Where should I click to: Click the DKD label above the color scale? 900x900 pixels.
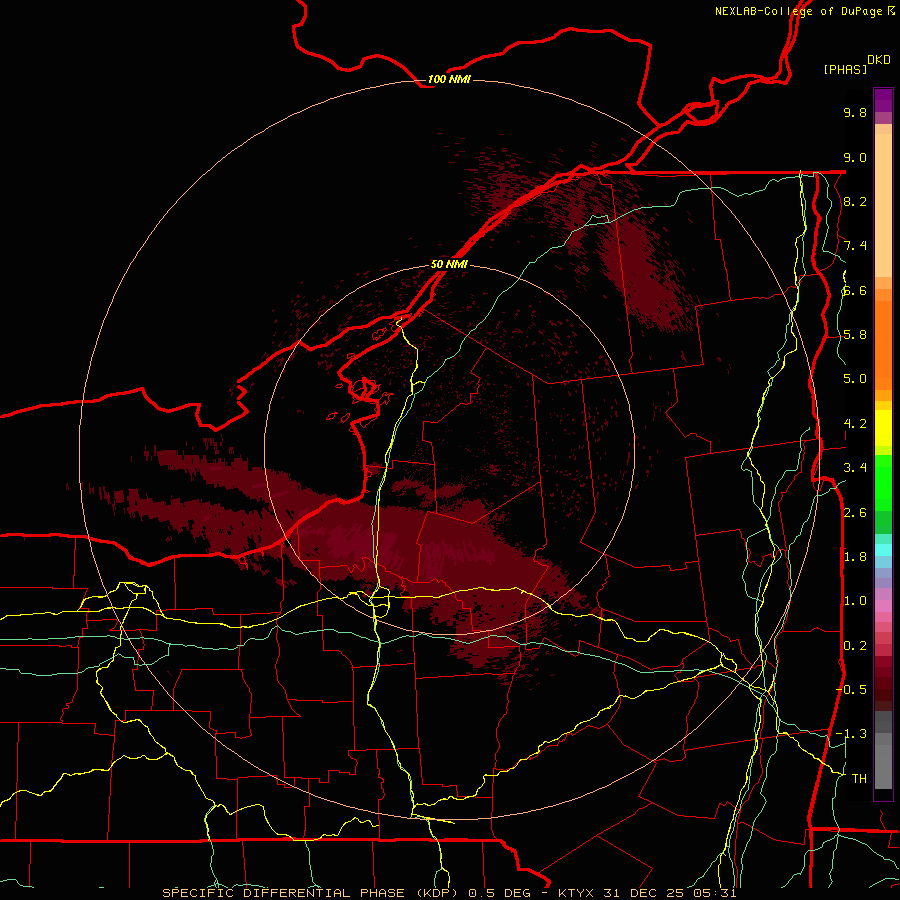coord(878,60)
